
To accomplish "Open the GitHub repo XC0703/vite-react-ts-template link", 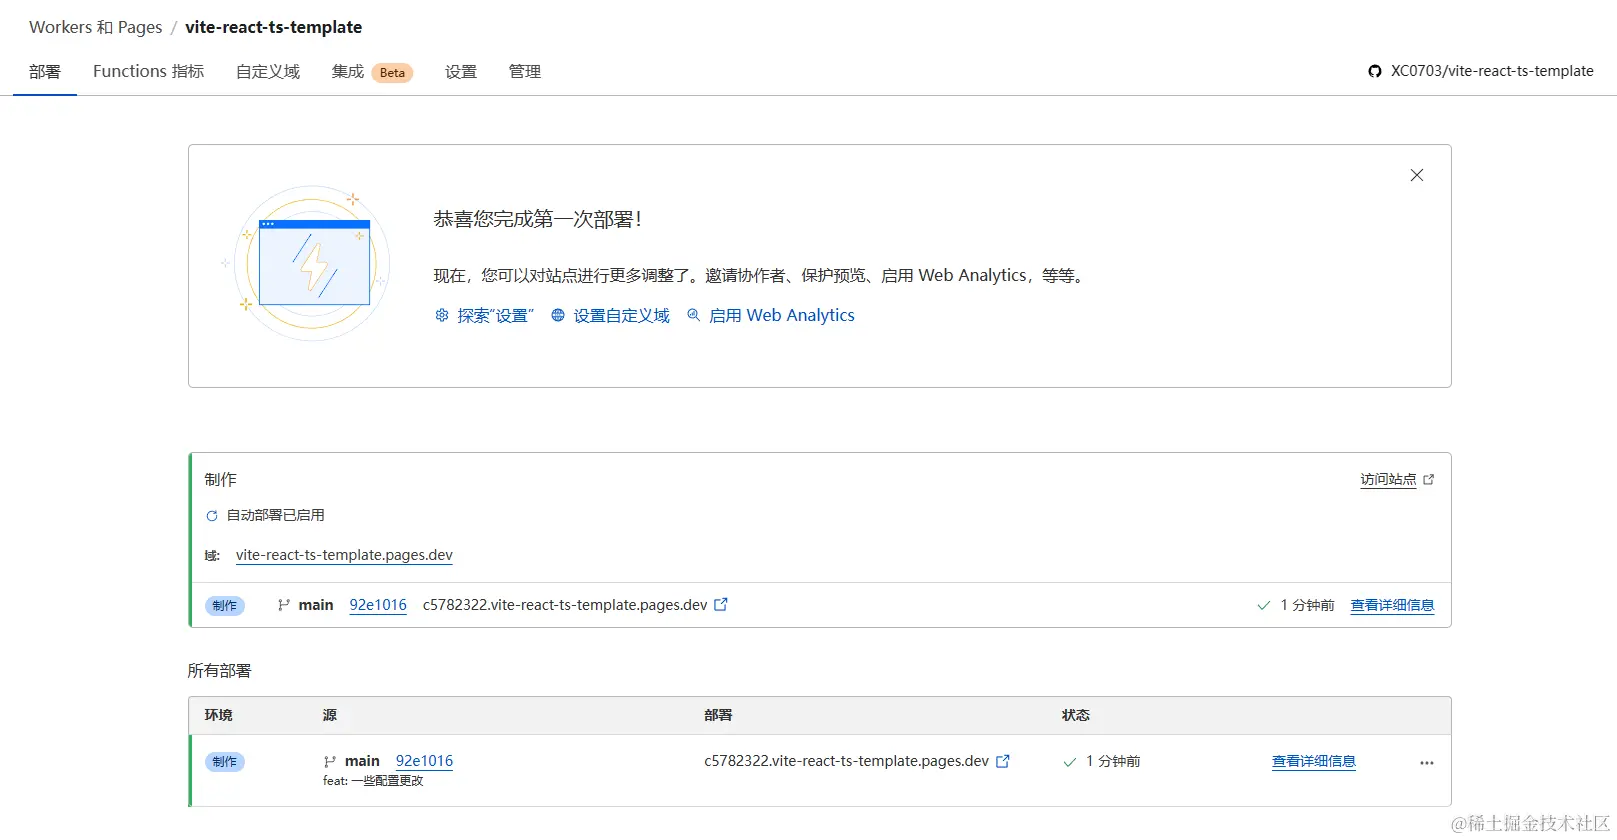I will coord(1492,71).
